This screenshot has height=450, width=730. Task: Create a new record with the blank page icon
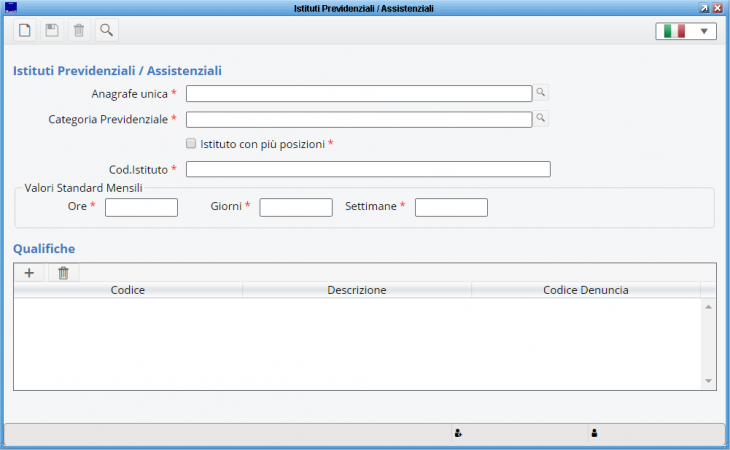click(x=25, y=30)
